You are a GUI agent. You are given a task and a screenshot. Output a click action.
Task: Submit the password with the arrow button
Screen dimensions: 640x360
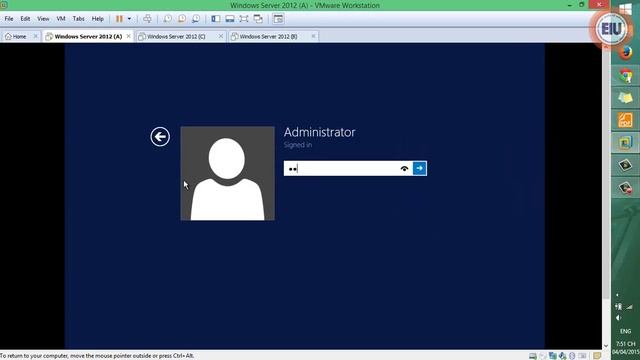(x=420, y=168)
